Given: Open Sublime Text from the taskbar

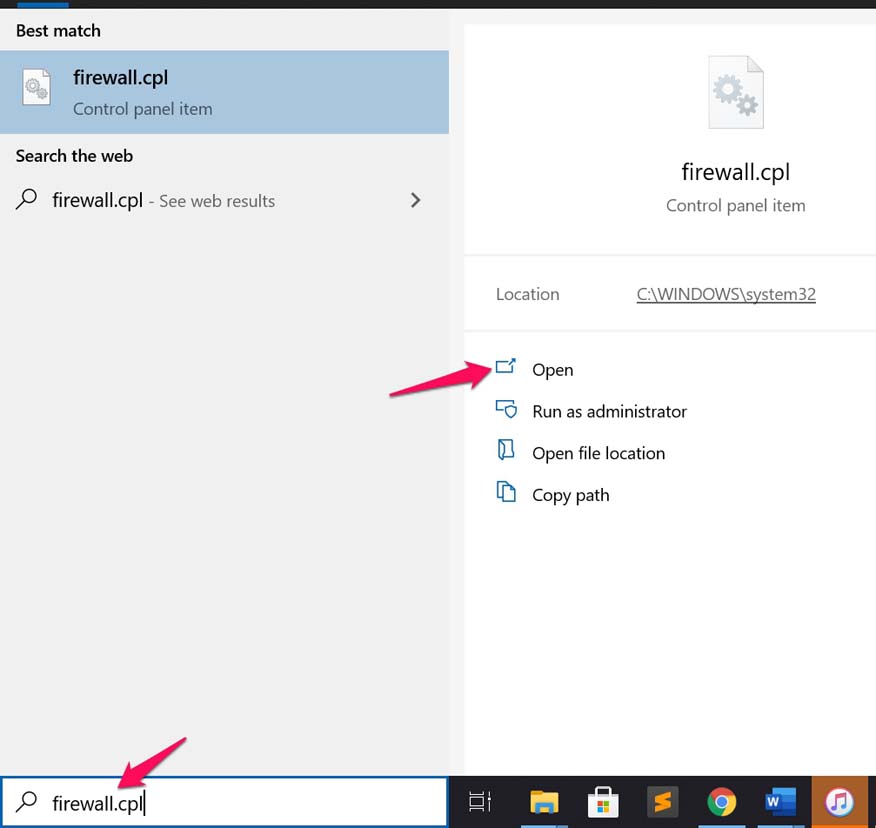Looking at the screenshot, I should point(662,802).
